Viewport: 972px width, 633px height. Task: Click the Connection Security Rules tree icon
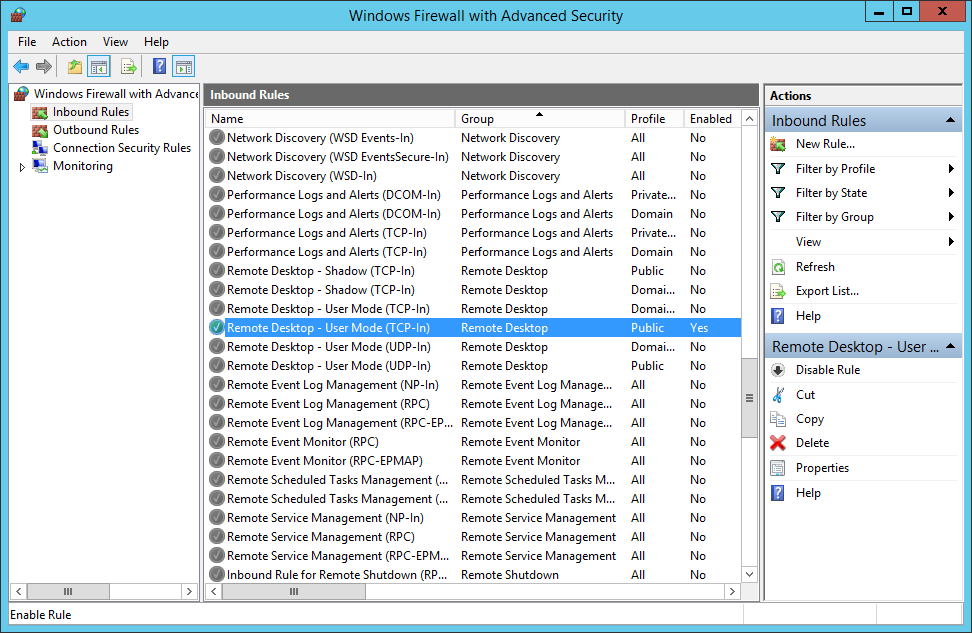40,148
